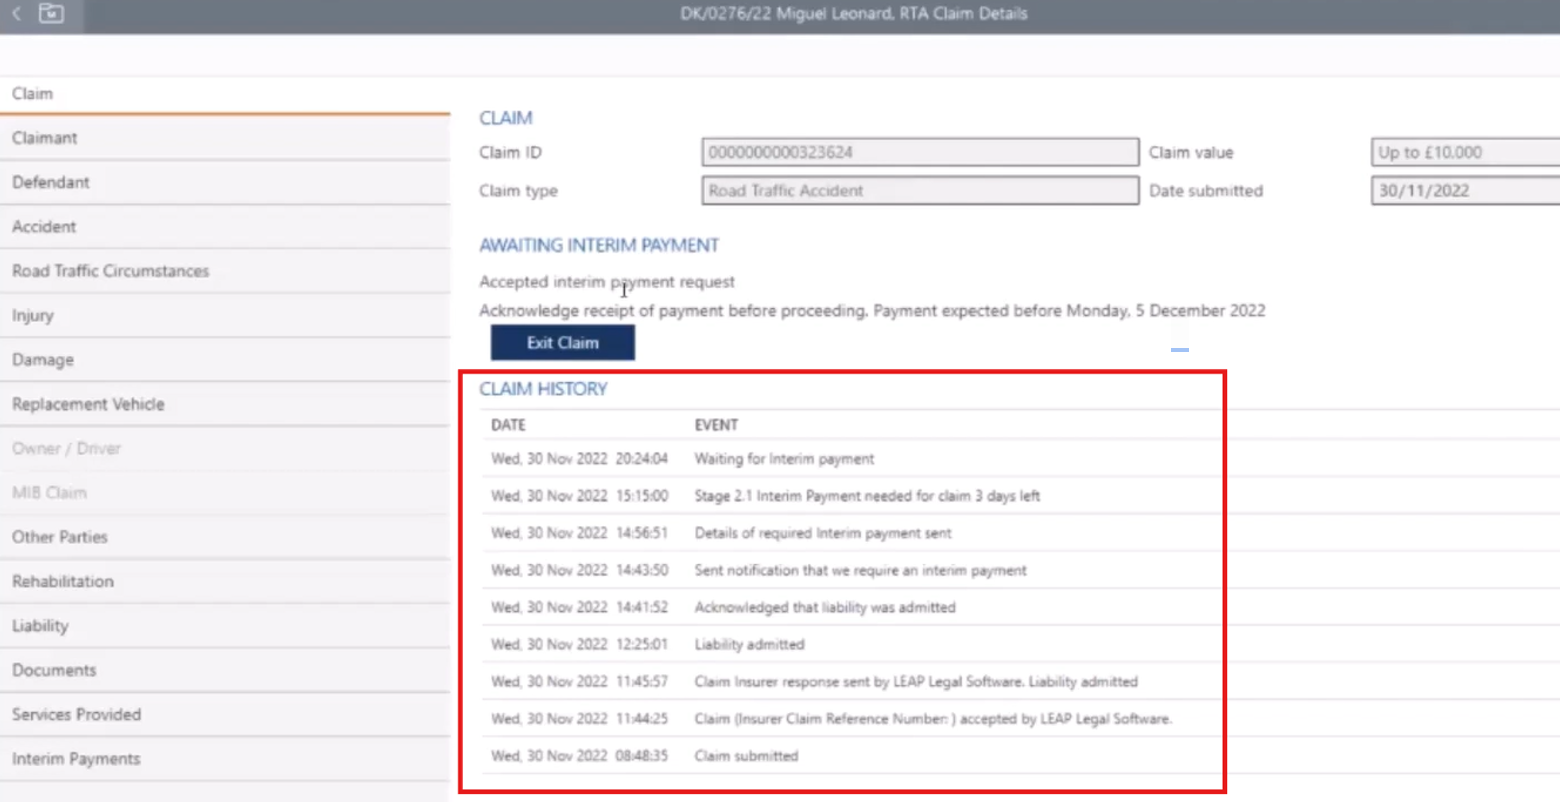
Task: Open the Injury section
Action: (x=33, y=316)
